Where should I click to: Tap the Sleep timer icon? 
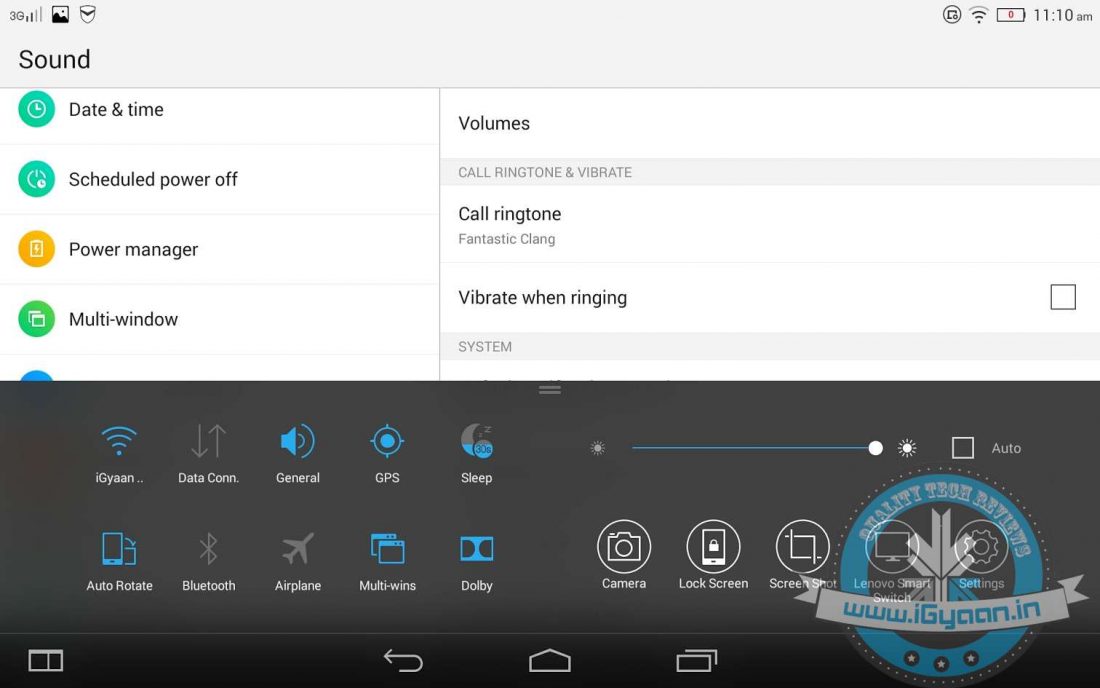(x=476, y=442)
